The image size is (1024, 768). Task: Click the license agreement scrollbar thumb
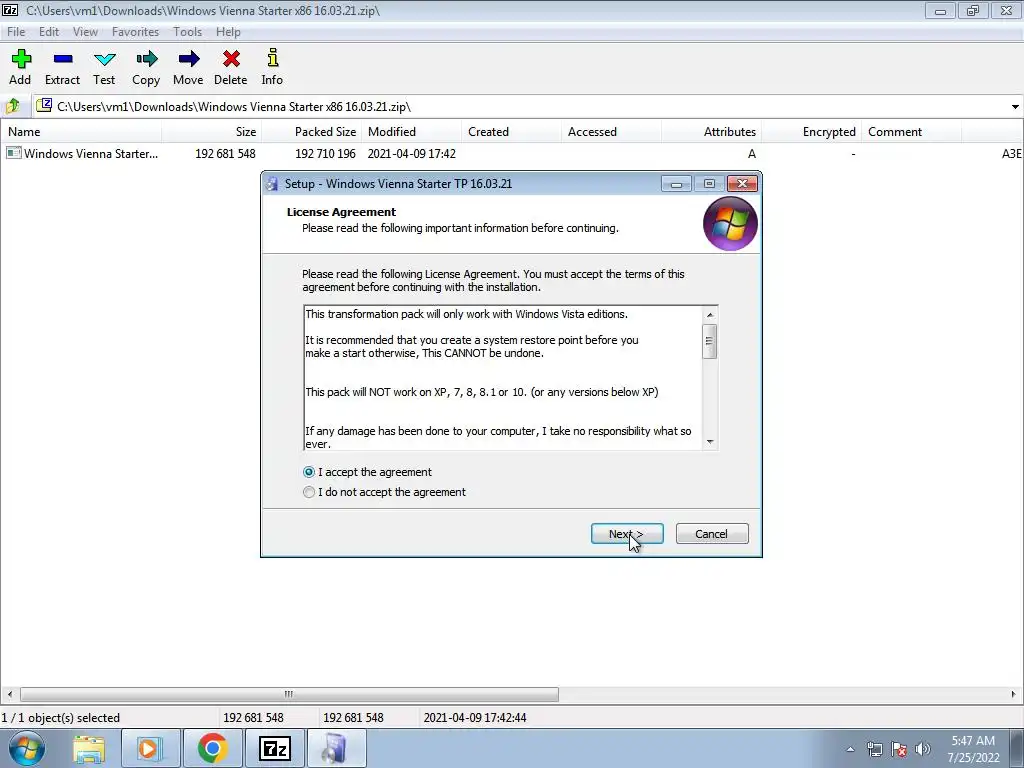click(x=710, y=341)
